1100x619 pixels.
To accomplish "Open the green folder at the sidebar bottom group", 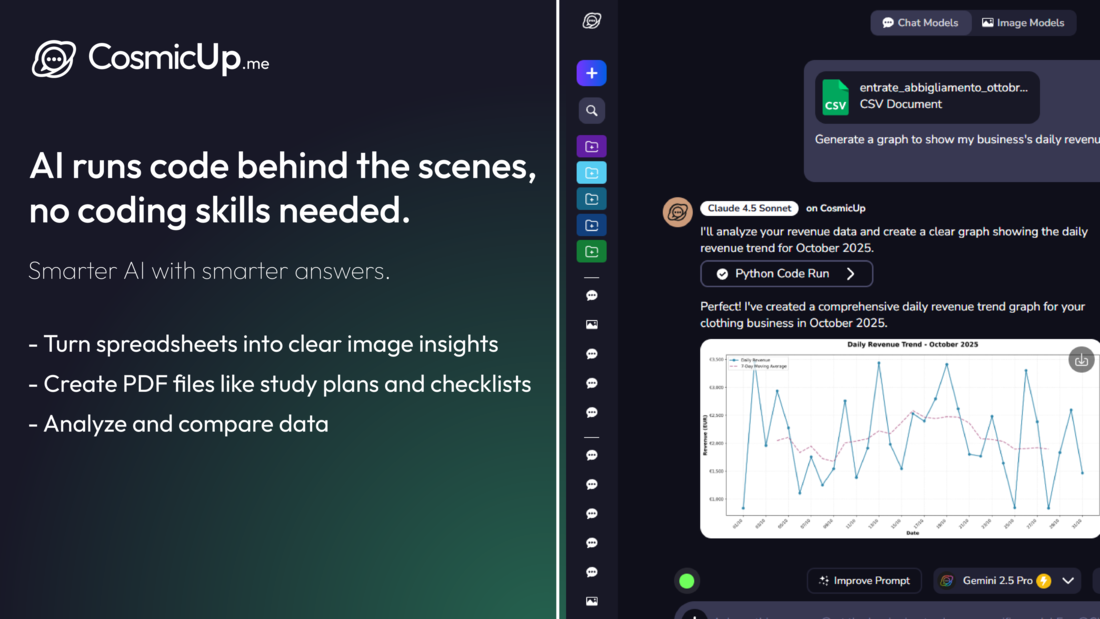I will point(591,251).
